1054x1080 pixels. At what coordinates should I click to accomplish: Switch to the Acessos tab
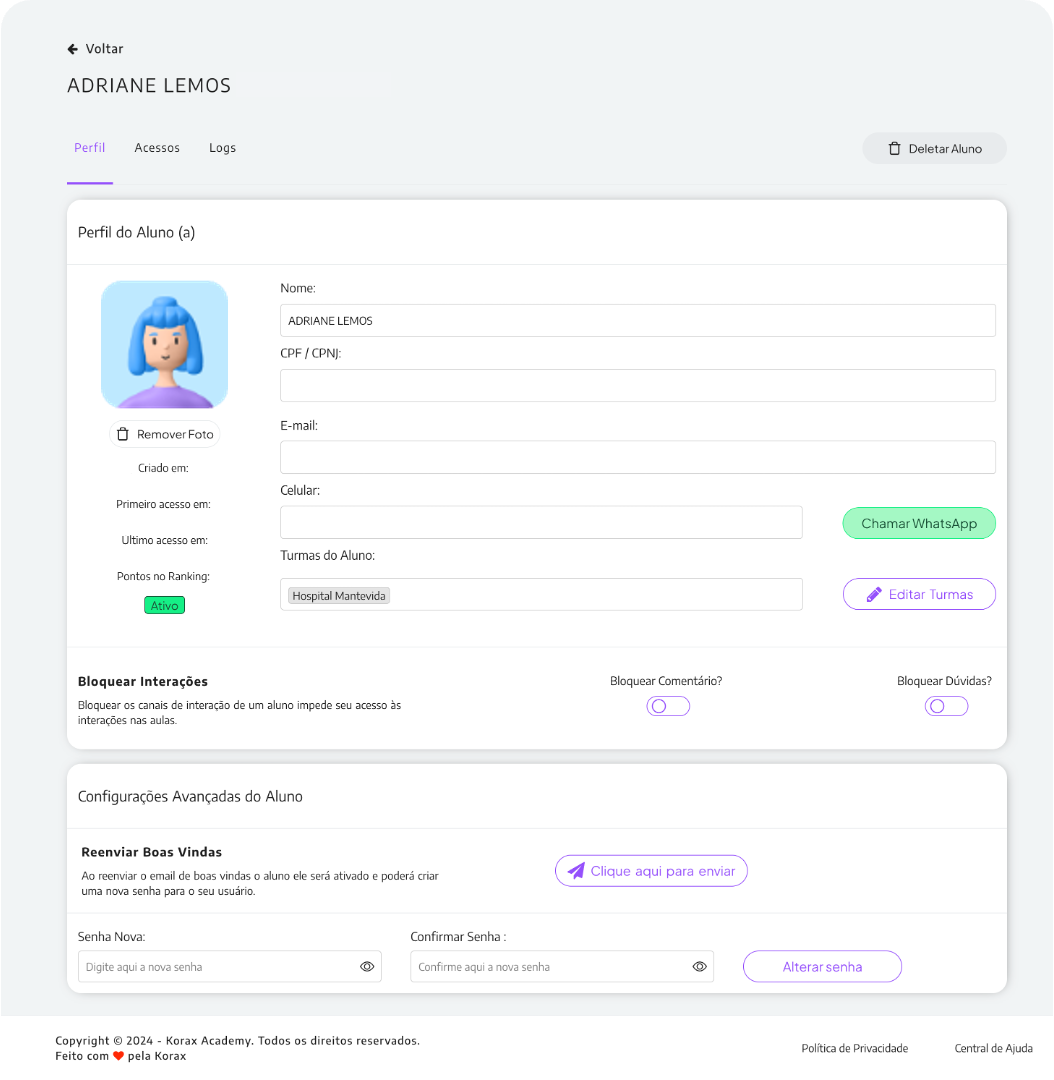point(157,148)
